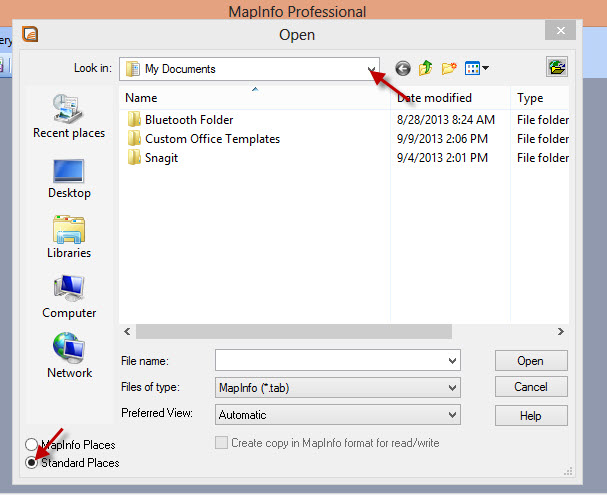The width and height of the screenshot is (607, 495).
Task: Sort by Name column header
Action: click(x=254, y=98)
